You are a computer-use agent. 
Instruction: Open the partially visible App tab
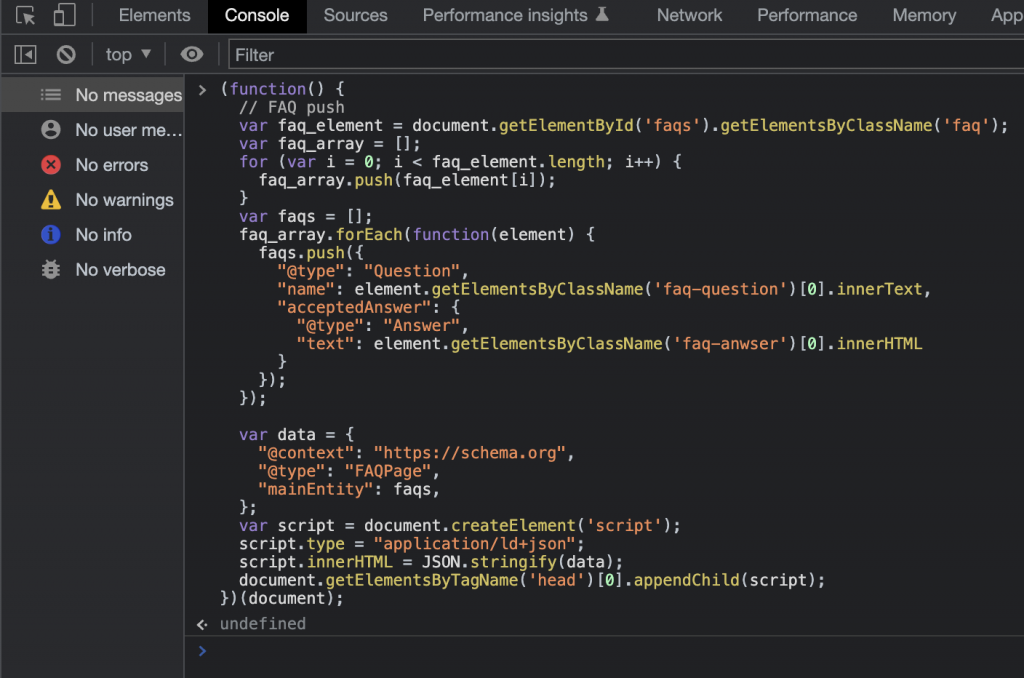pos(1006,16)
